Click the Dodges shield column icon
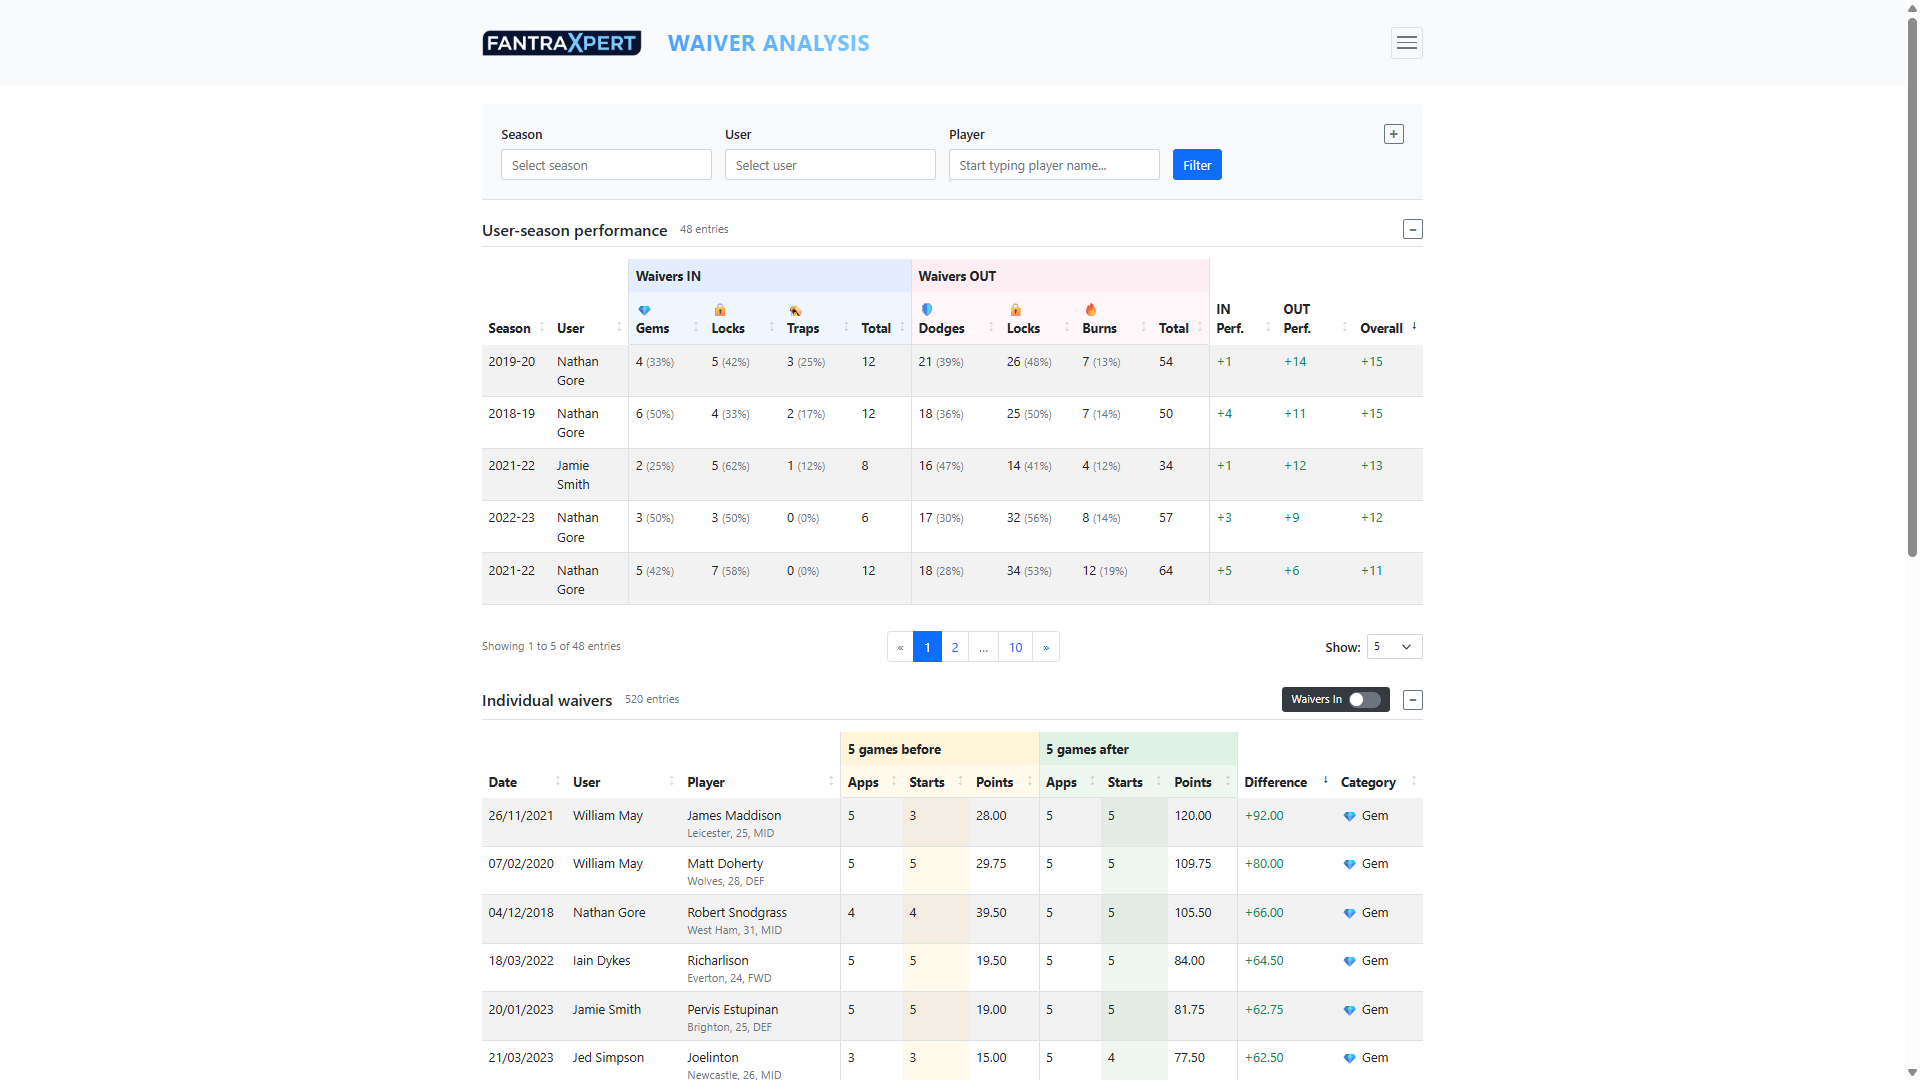The width and height of the screenshot is (1920, 1080). 926,310
